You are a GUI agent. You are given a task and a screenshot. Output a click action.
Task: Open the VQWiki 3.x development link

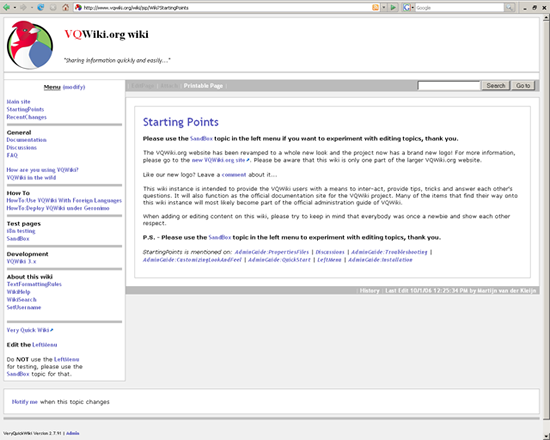tap(21, 262)
